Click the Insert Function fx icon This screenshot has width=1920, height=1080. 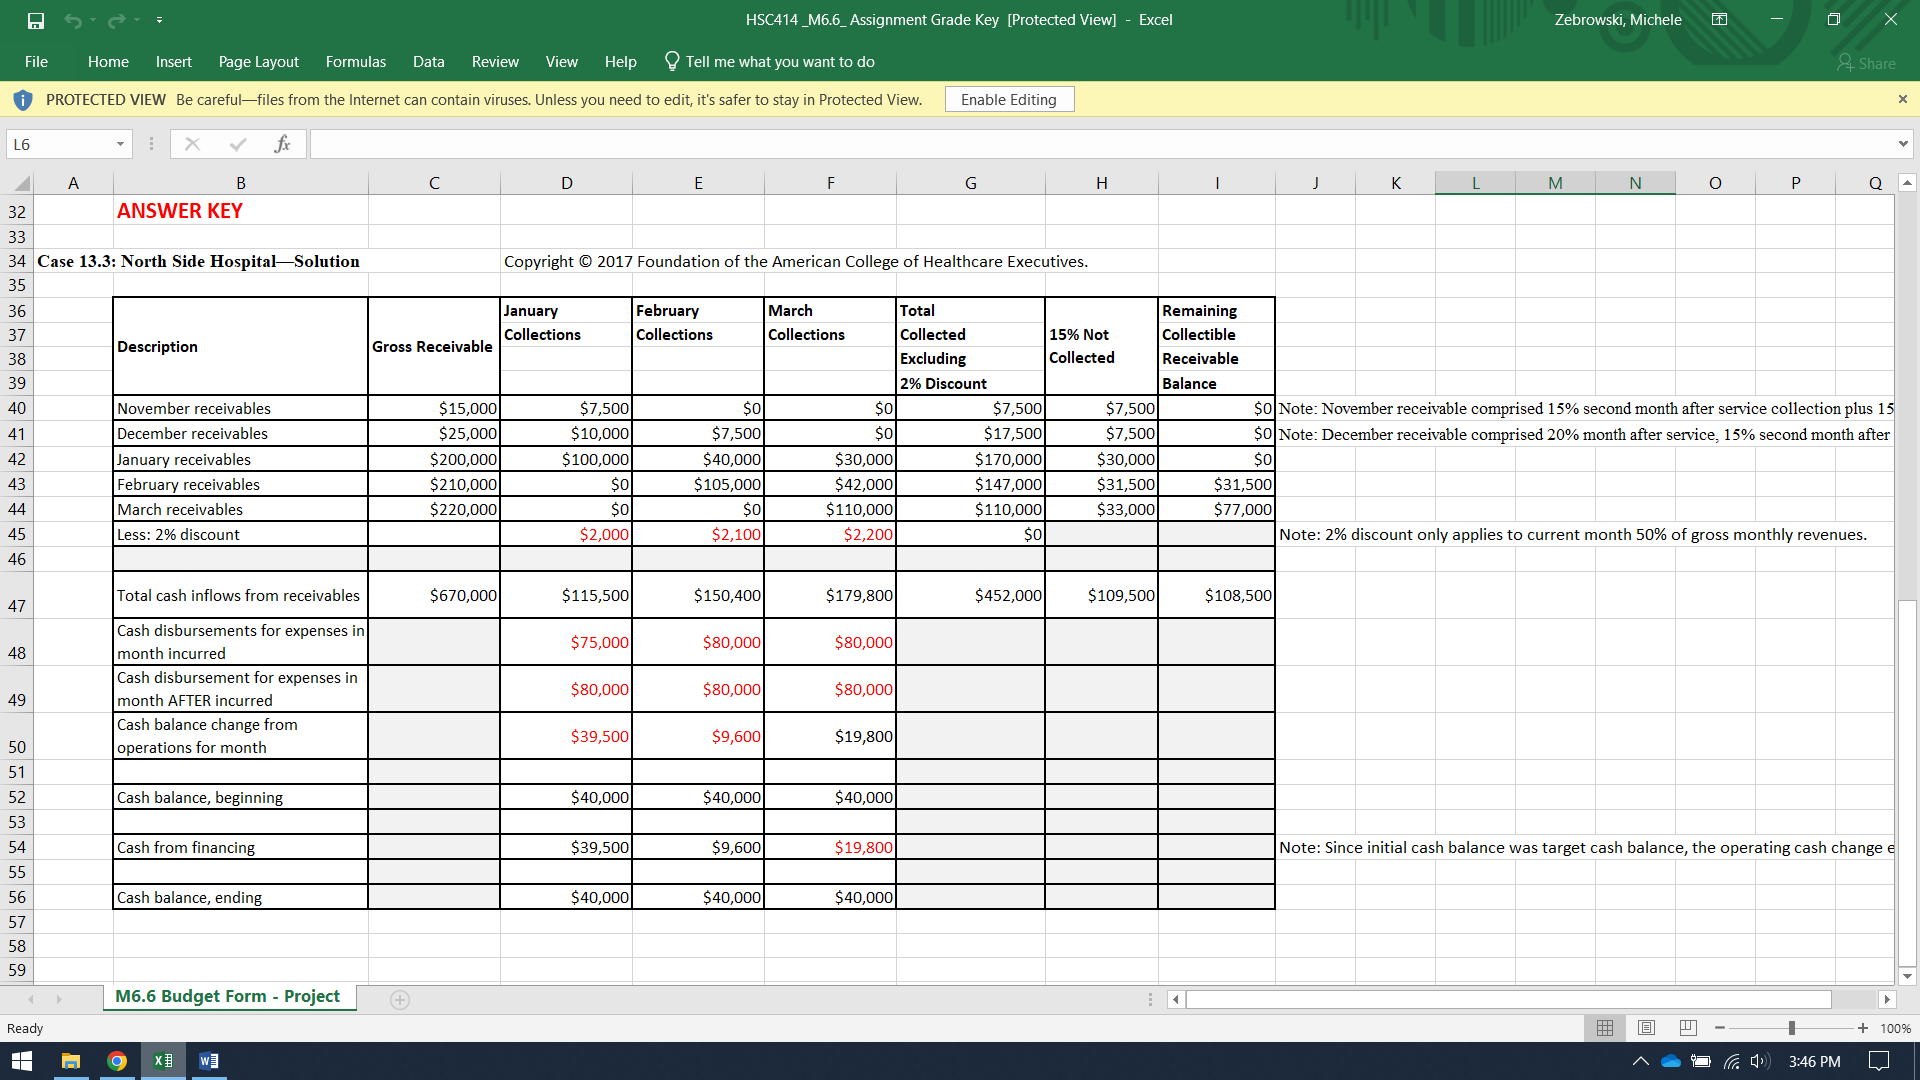click(283, 144)
